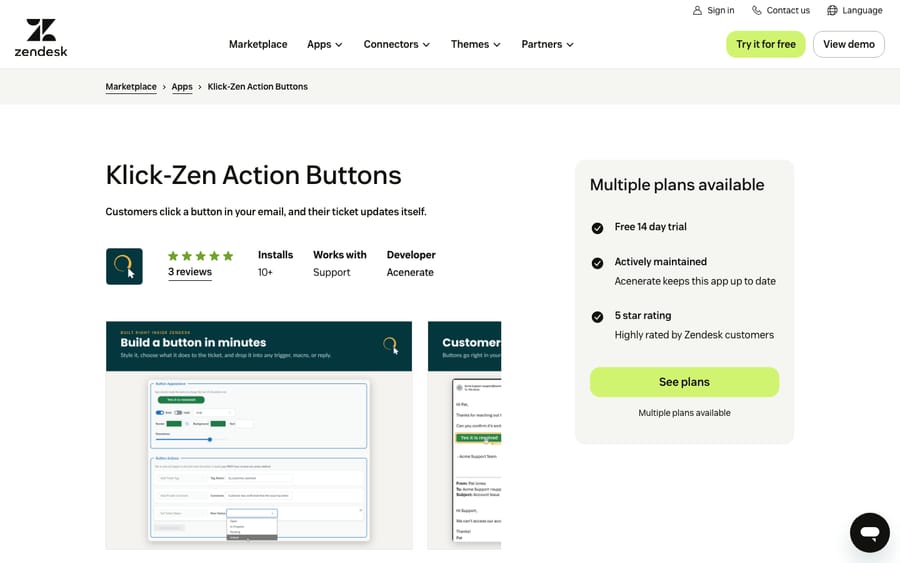
Task: Click the 5 star rating checkmark icon
Action: point(597,317)
